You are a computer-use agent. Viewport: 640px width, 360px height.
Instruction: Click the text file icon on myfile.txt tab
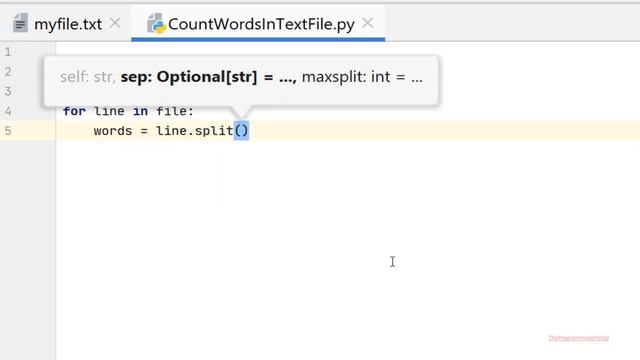20,22
